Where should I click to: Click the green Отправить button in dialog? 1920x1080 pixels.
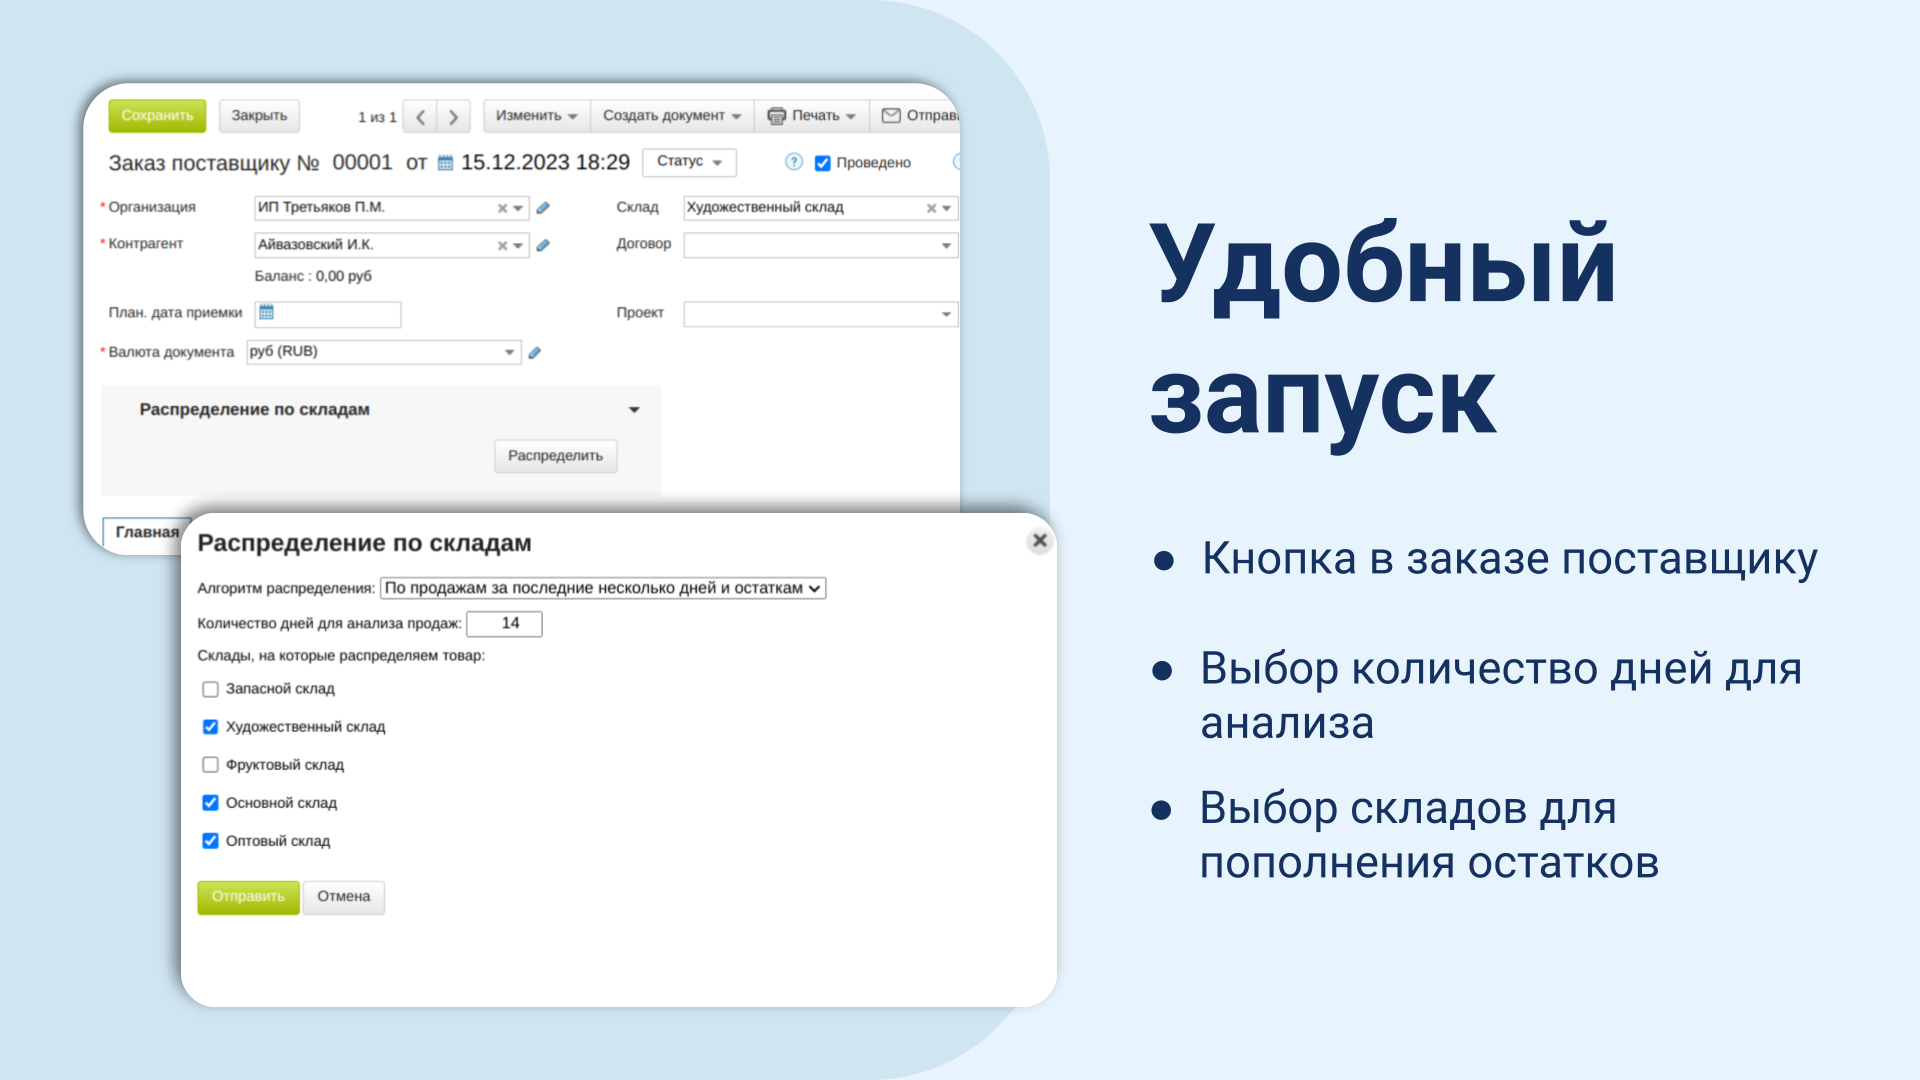pos(248,897)
